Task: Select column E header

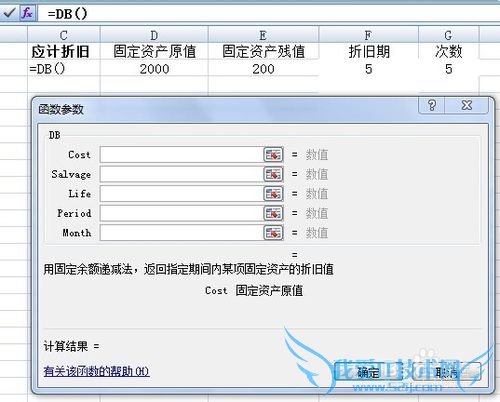Action: pyautogui.click(x=263, y=35)
